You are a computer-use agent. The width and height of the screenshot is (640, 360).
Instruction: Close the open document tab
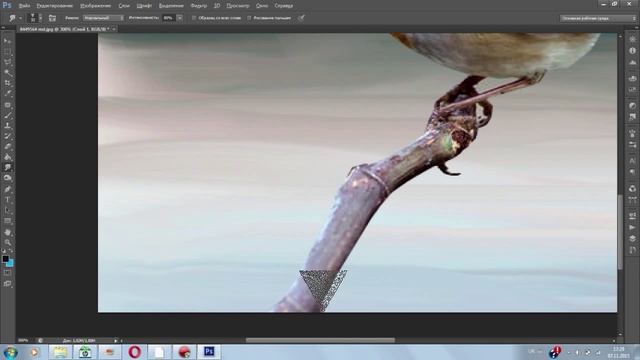click(x=114, y=29)
